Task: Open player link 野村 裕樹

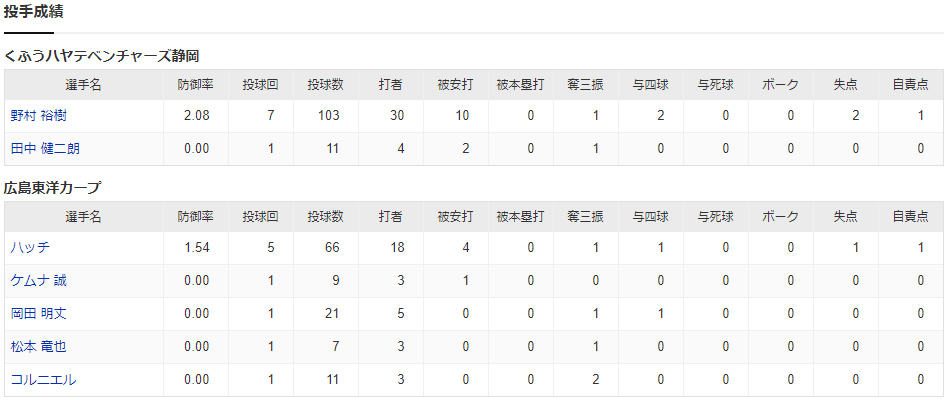Action: (38, 116)
